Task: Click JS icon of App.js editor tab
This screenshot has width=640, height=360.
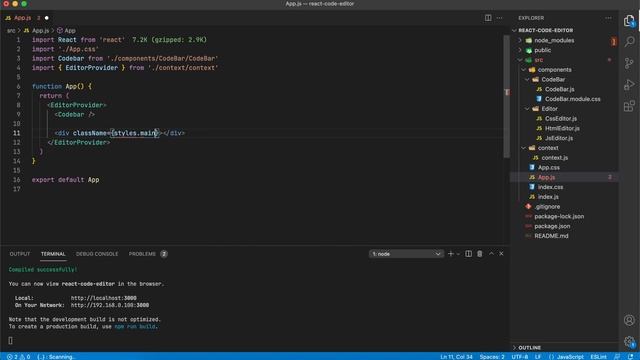Action: [8, 18]
